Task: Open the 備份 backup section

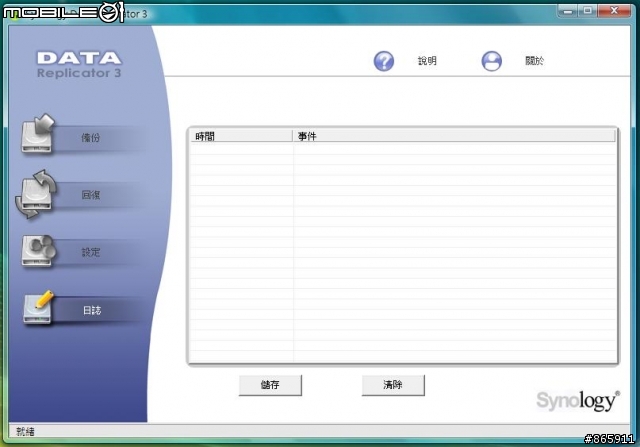Action: pyautogui.click(x=91, y=138)
